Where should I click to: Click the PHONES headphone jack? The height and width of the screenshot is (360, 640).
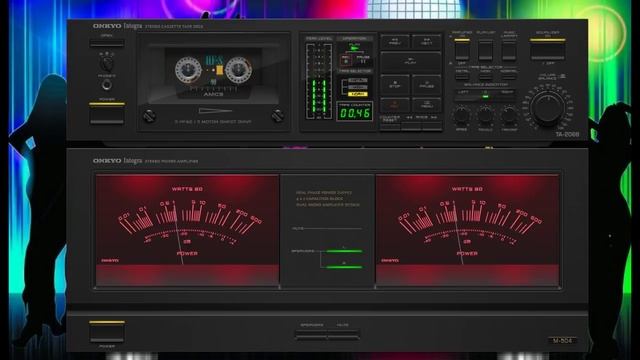pyautogui.click(x=107, y=84)
